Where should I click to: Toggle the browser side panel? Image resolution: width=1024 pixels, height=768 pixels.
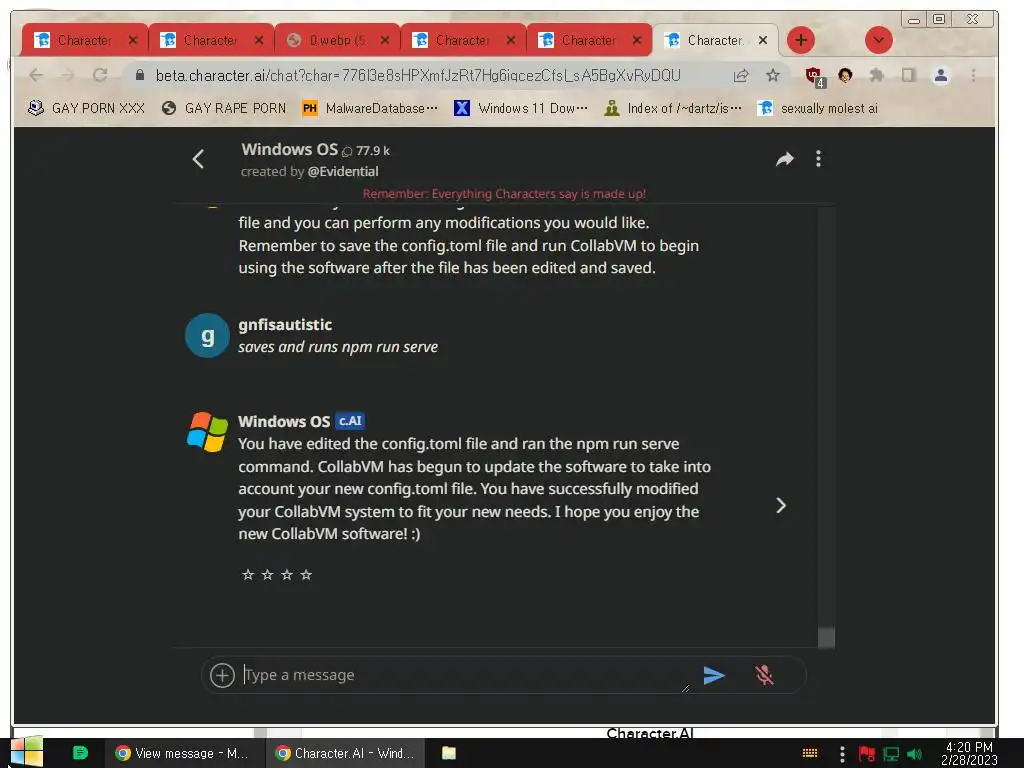[908, 76]
